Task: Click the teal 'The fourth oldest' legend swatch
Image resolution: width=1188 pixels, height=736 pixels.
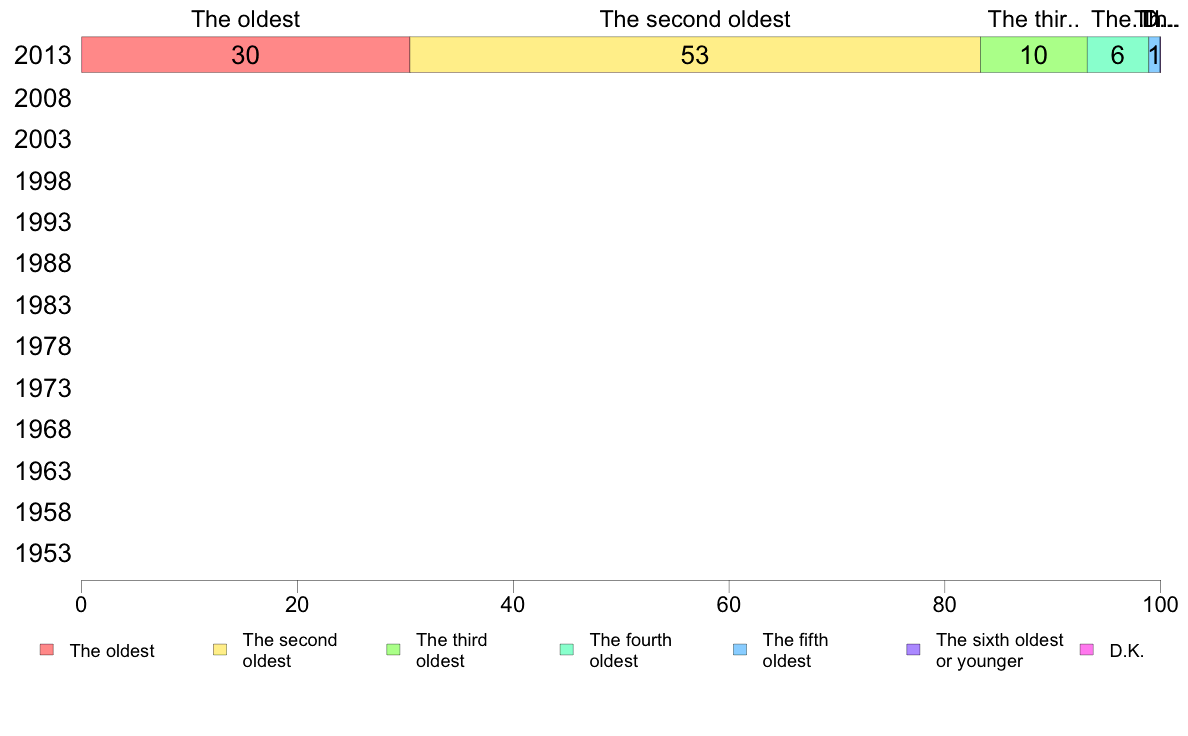Action: pos(567,650)
